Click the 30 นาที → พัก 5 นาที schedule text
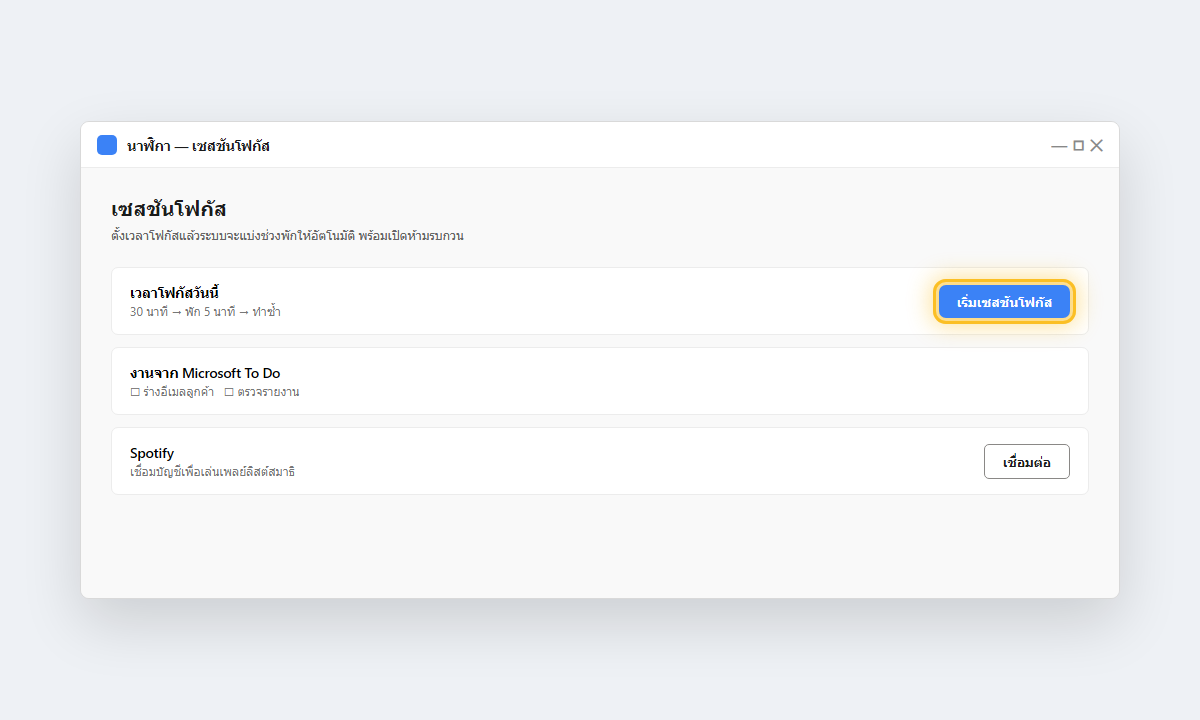1200x720 pixels. pos(205,312)
